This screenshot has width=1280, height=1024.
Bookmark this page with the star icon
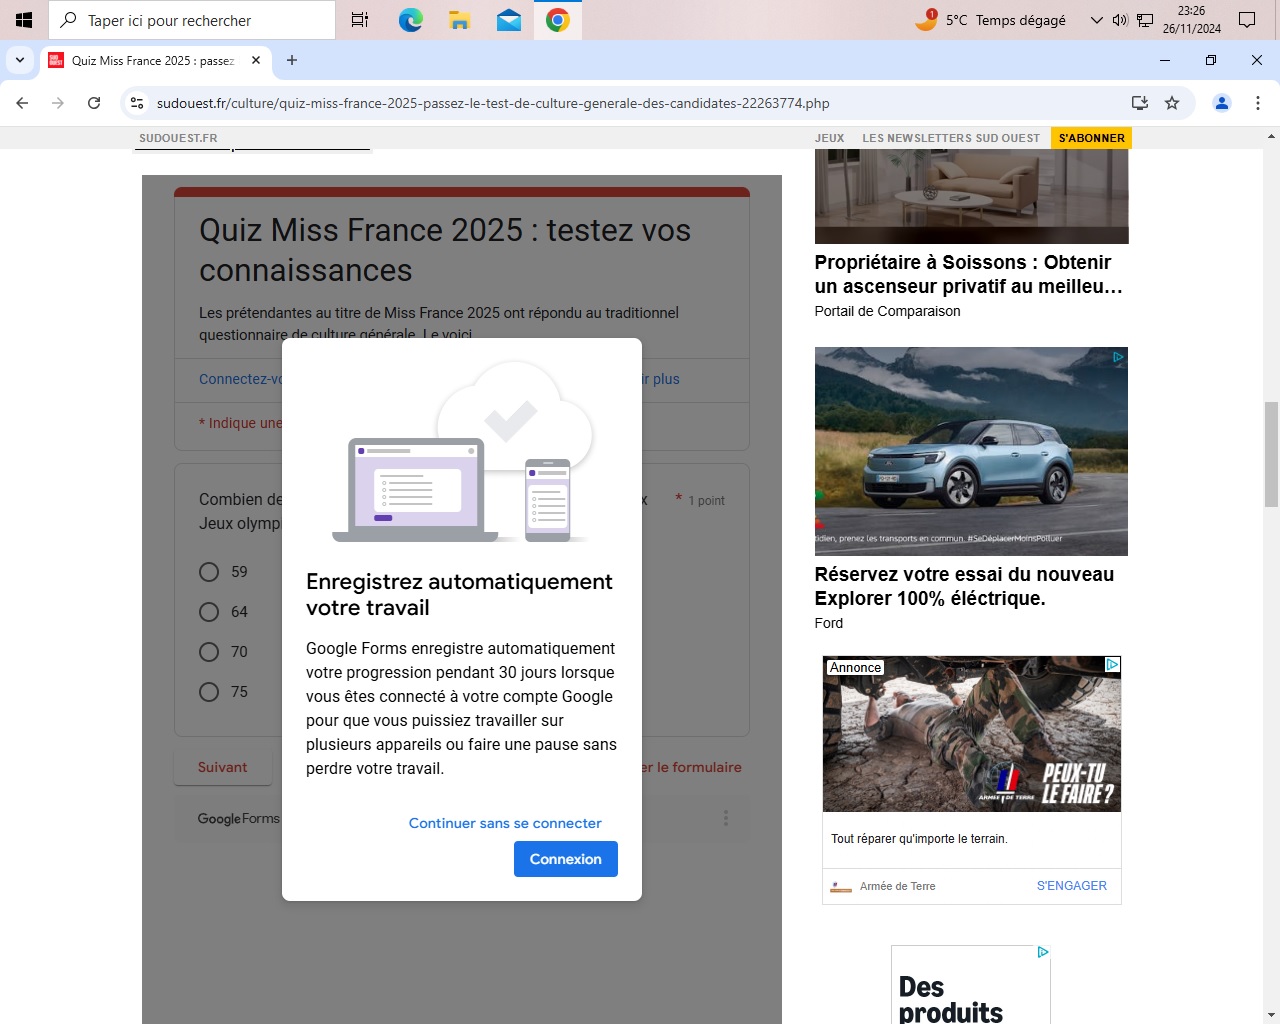click(x=1172, y=103)
